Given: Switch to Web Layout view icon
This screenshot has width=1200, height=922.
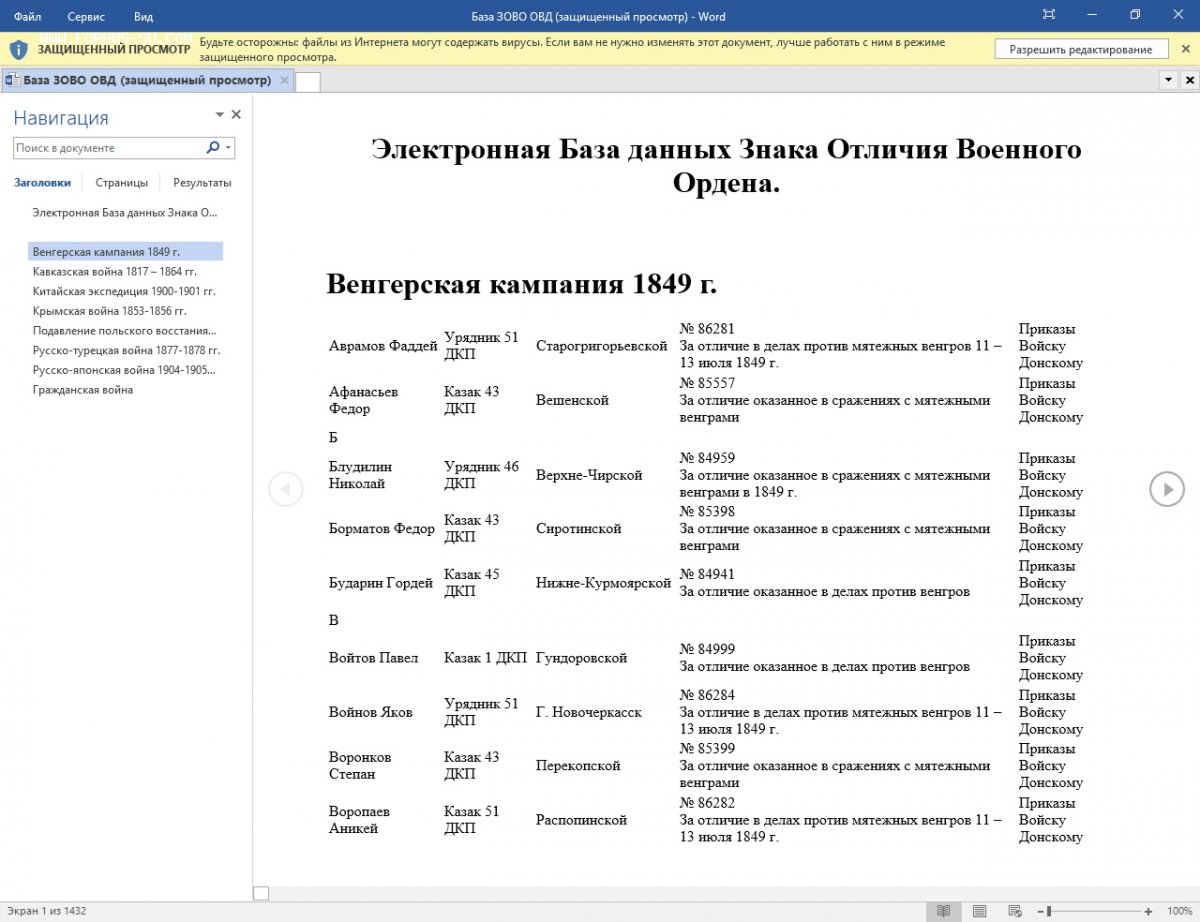Looking at the screenshot, I should point(1015,911).
